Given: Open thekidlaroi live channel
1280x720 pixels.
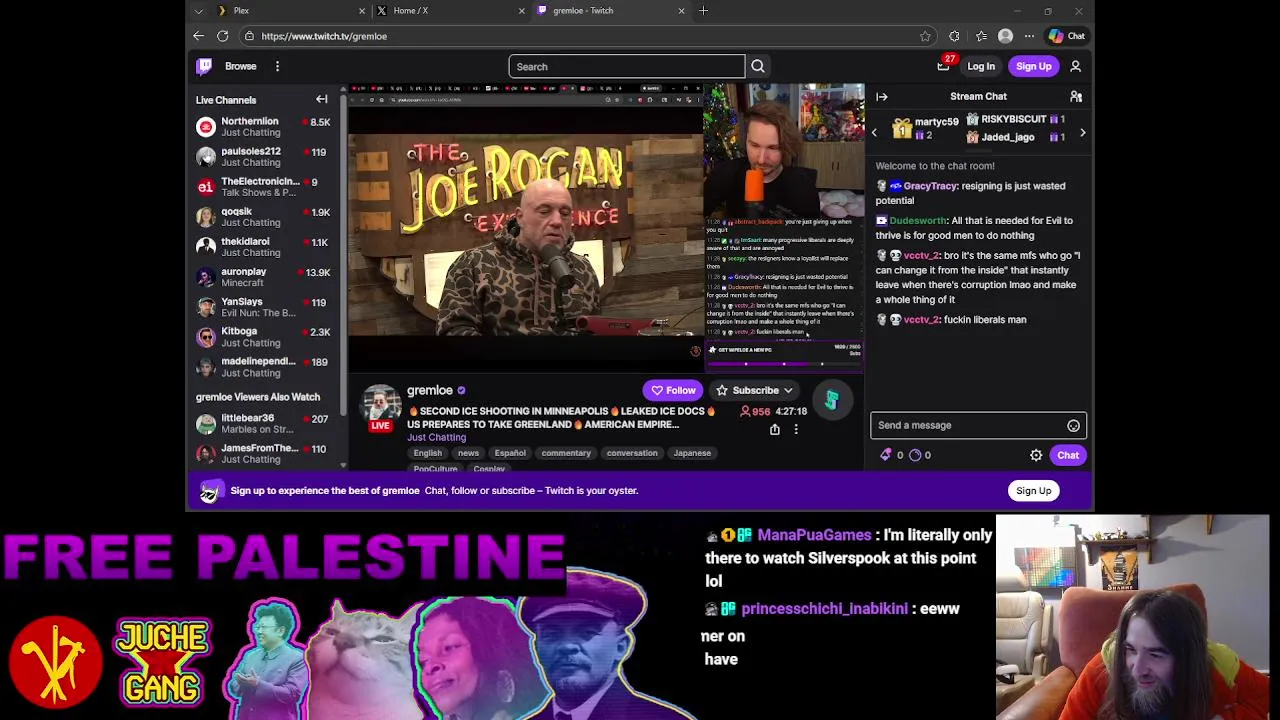Looking at the screenshot, I should click(x=263, y=247).
